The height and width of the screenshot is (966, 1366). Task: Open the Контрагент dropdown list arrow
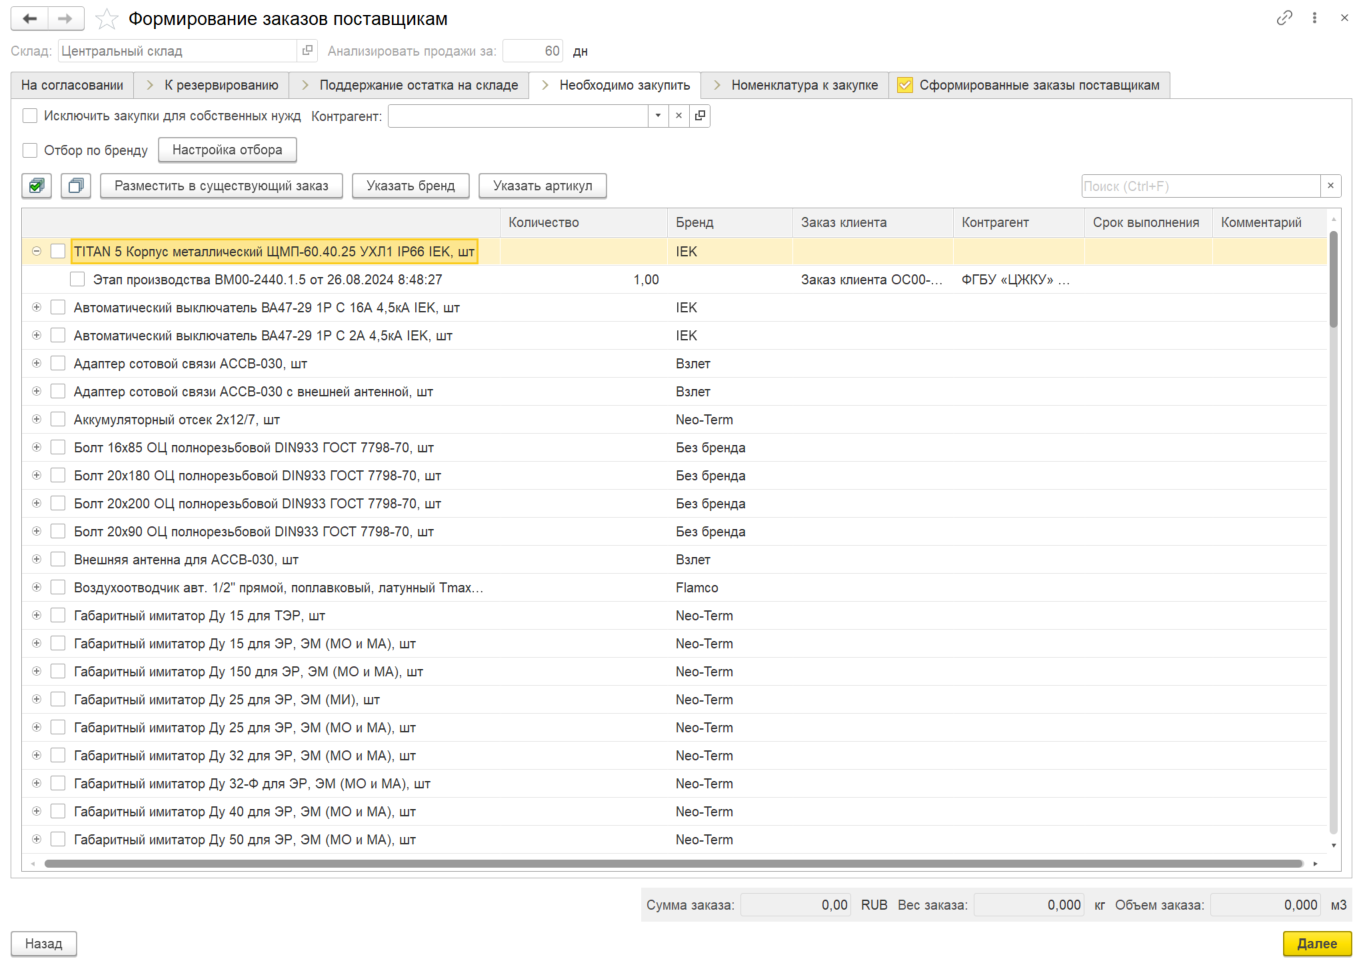tap(658, 116)
